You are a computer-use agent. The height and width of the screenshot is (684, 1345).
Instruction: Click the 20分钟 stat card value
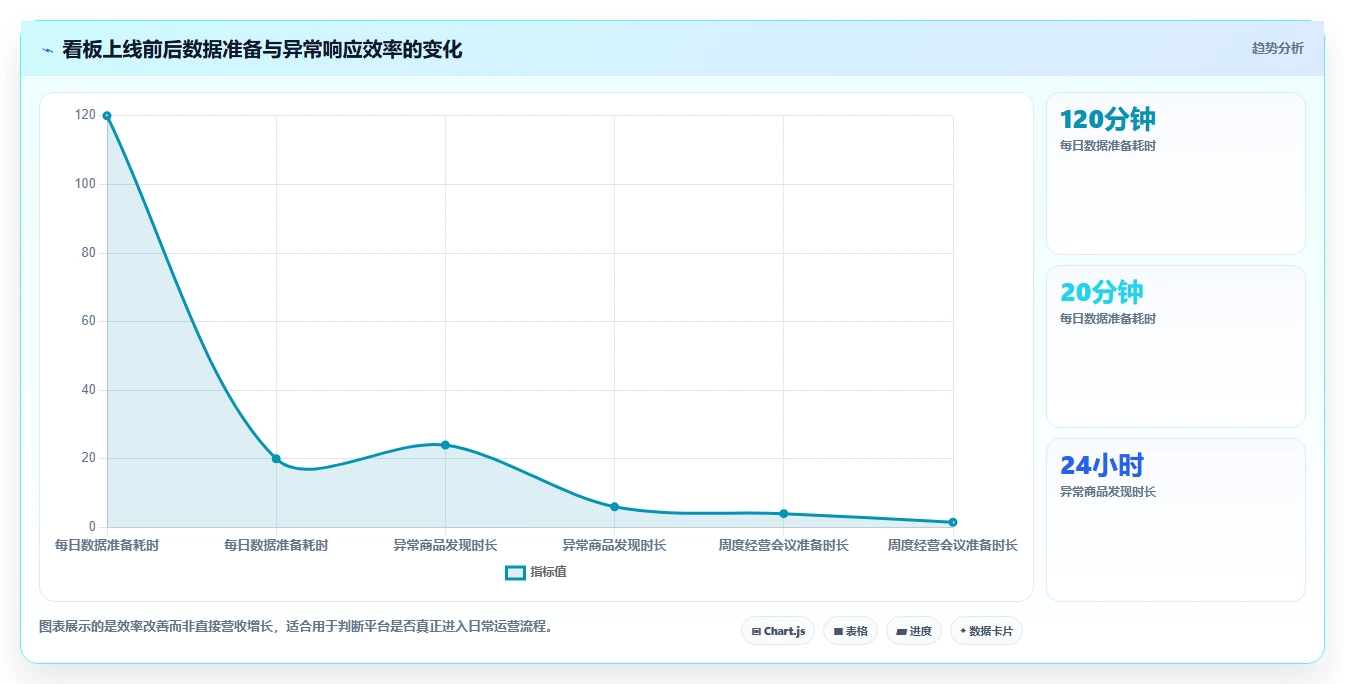click(x=1102, y=293)
